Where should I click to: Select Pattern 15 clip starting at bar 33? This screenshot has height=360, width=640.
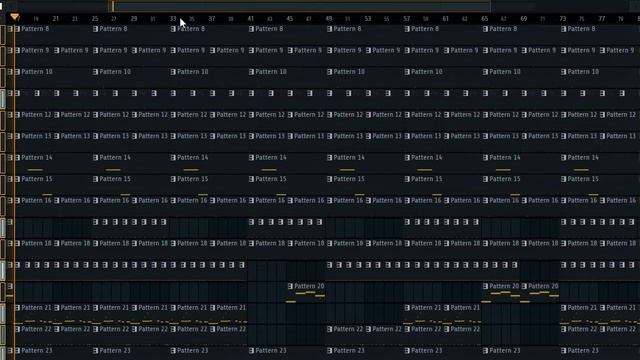209,185
